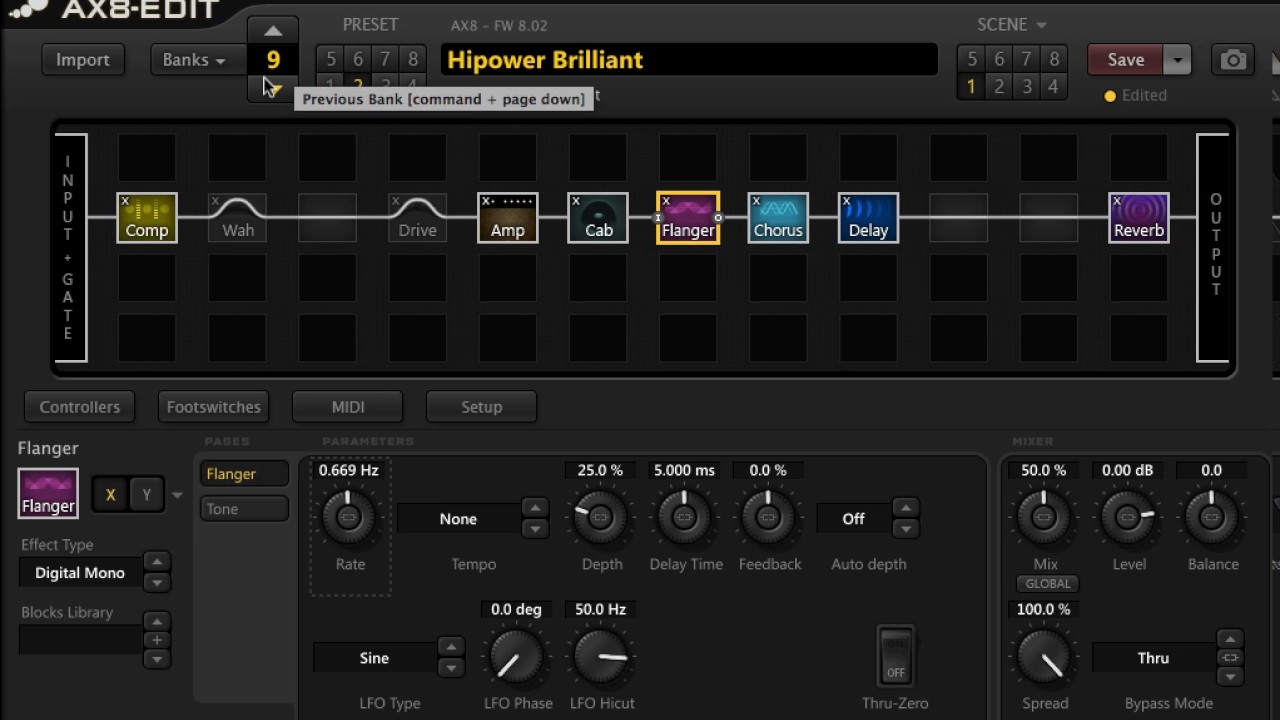
Task: Open the Footswitches panel
Action: point(214,407)
